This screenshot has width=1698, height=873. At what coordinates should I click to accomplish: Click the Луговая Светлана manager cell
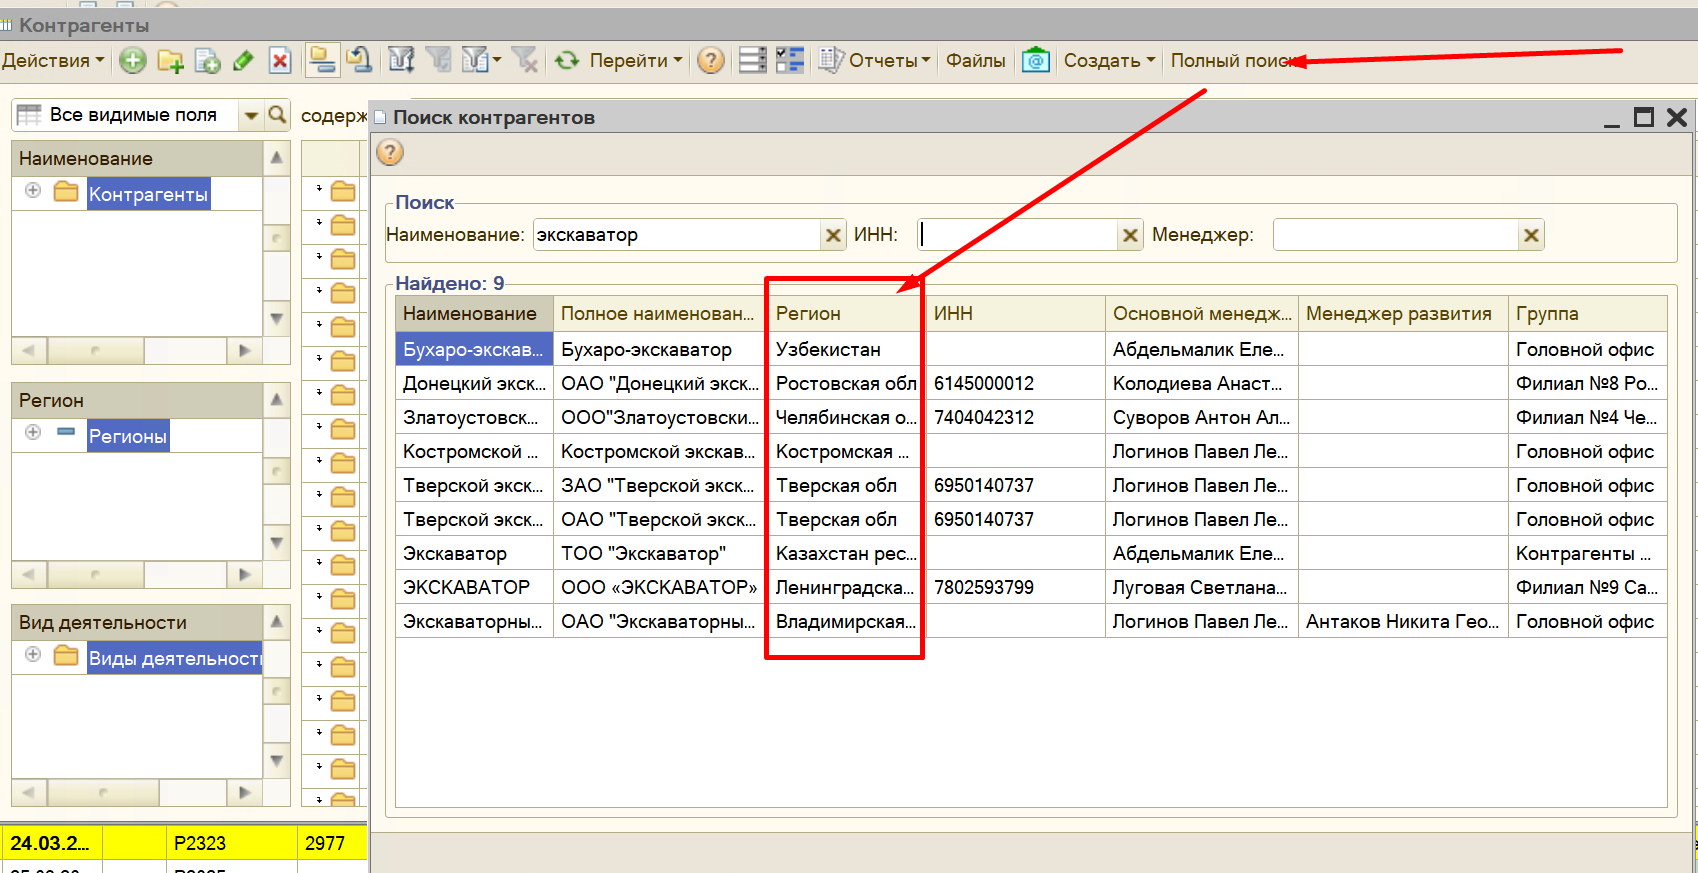[x=1201, y=587]
